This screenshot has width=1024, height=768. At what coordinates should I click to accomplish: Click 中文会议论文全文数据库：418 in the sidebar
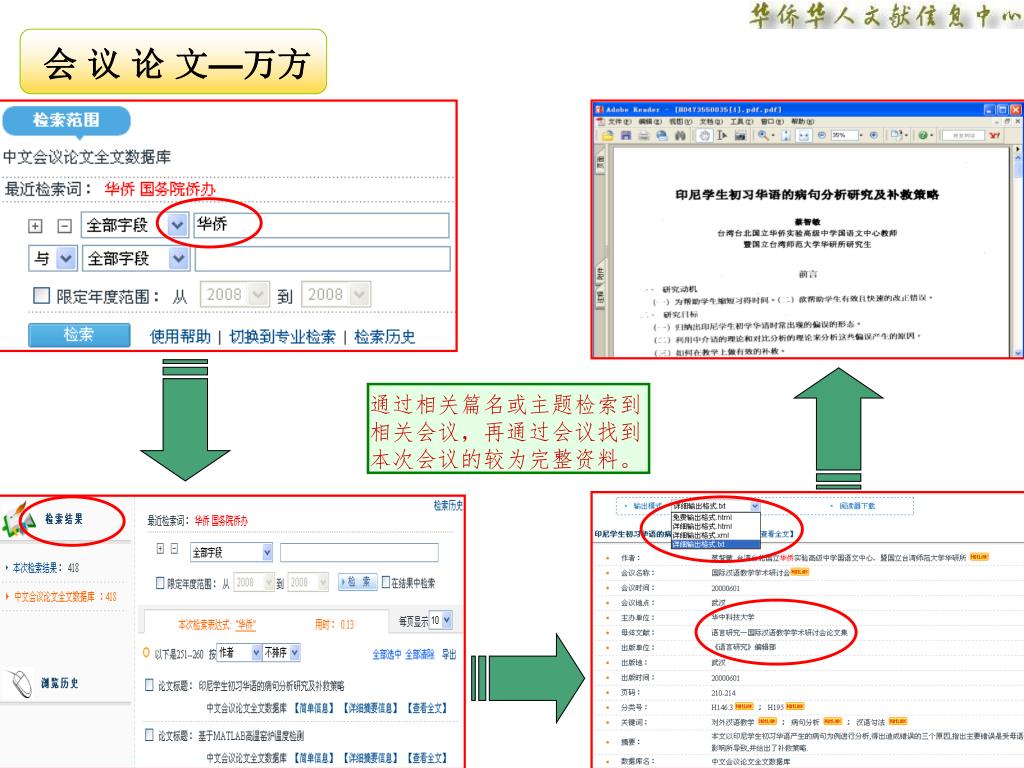pyautogui.click(x=65, y=596)
